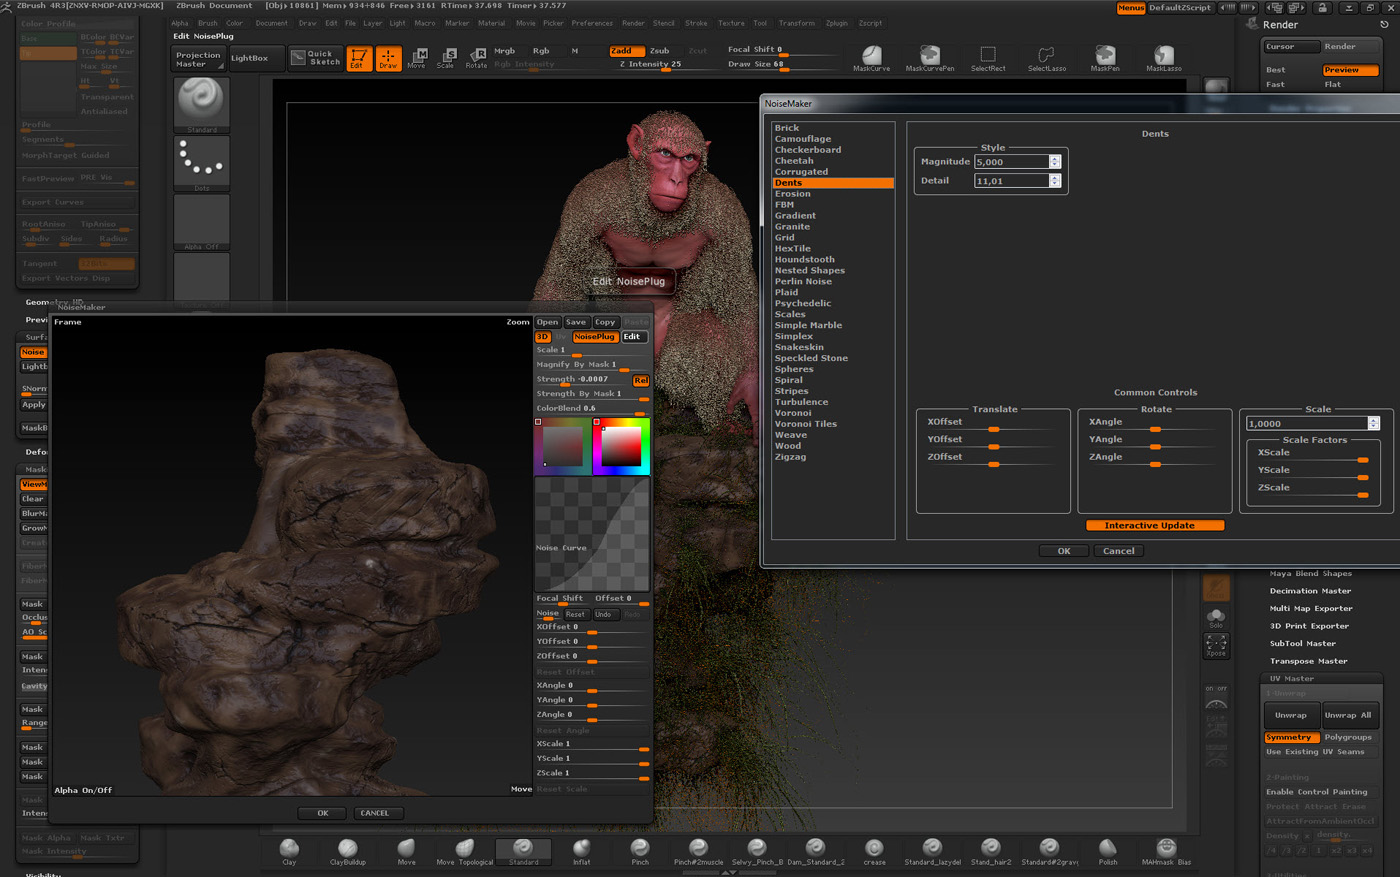Select the Clay brush icon

(289, 851)
